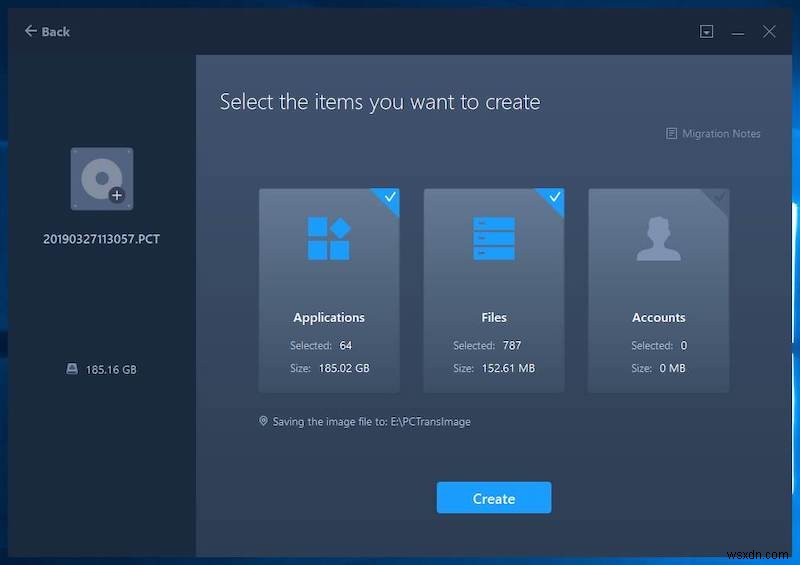Uncheck the Files card checkmark
This screenshot has width=800, height=565.
point(554,198)
